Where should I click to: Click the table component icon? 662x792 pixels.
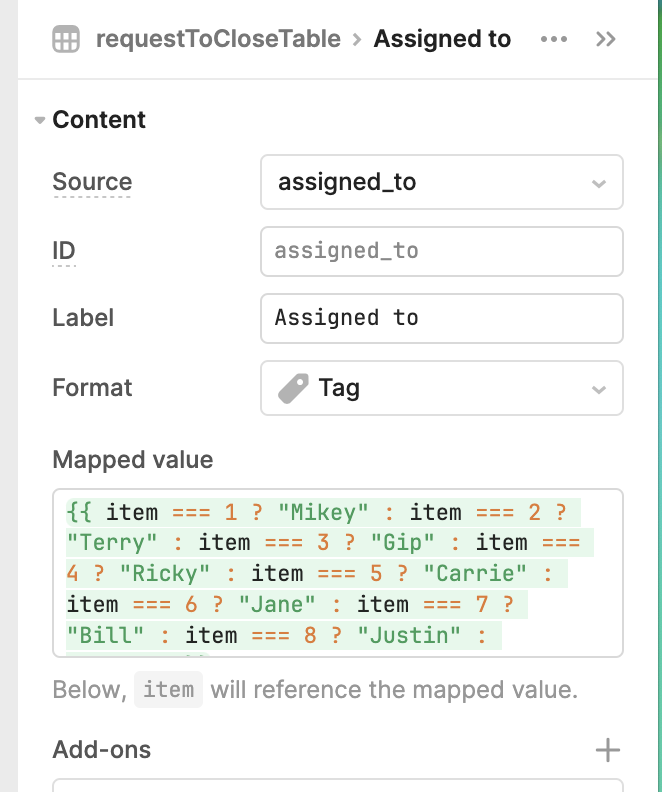[66, 39]
